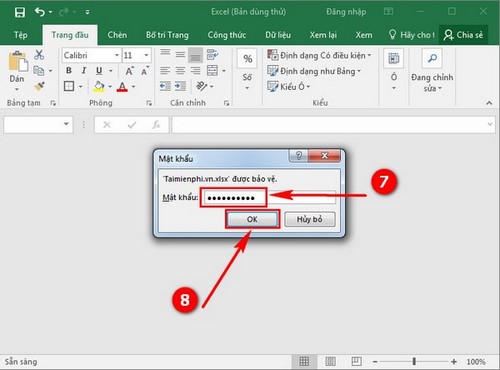
Task: Open the Phông font dialog launcher
Action: pyautogui.click(x=149, y=103)
